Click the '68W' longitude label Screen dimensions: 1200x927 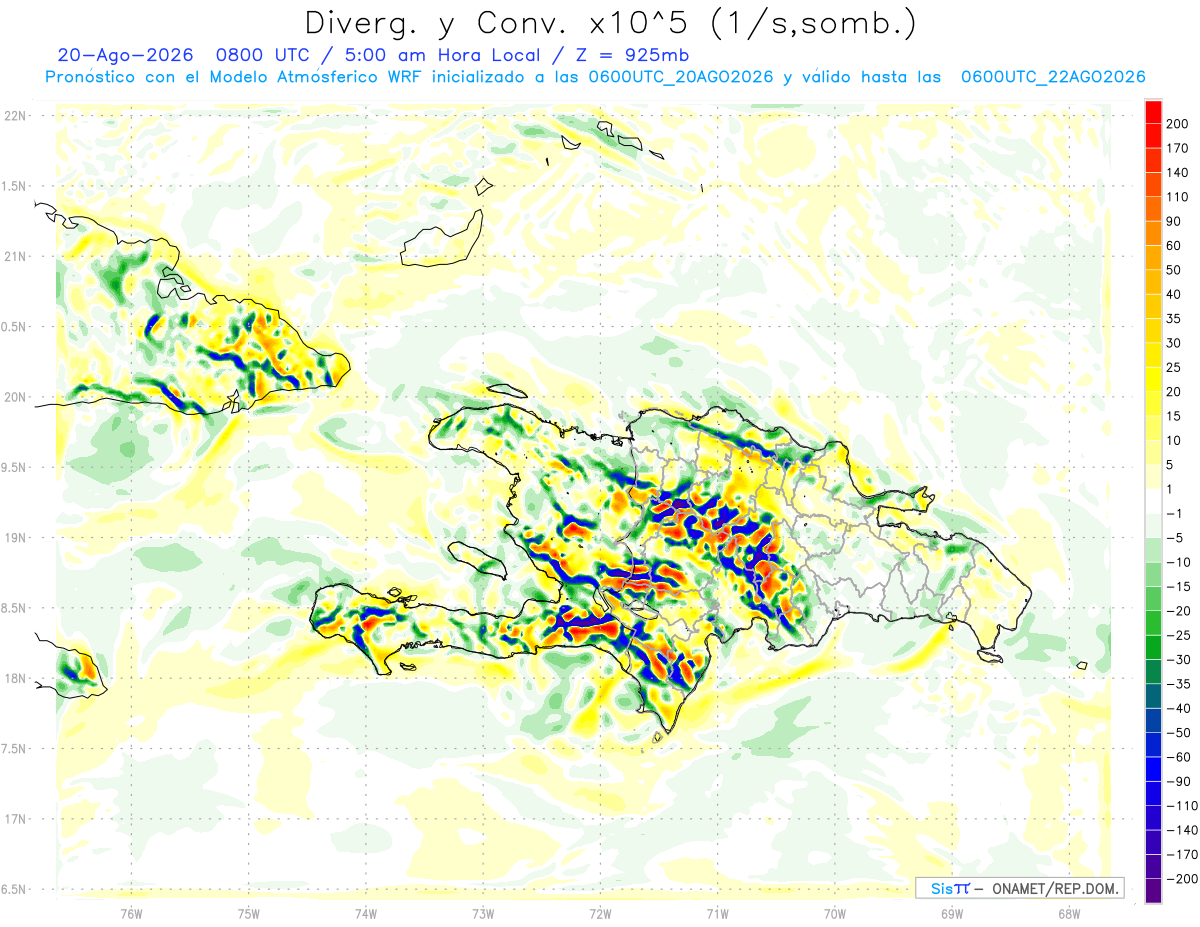[x=1069, y=913]
